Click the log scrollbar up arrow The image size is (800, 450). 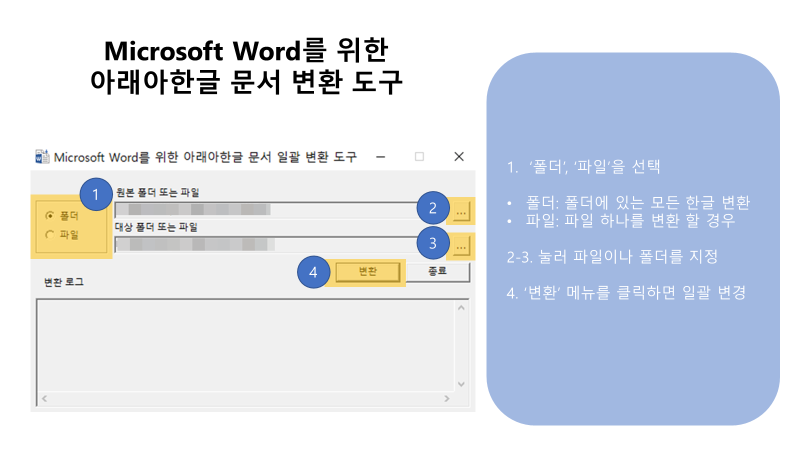click(461, 308)
